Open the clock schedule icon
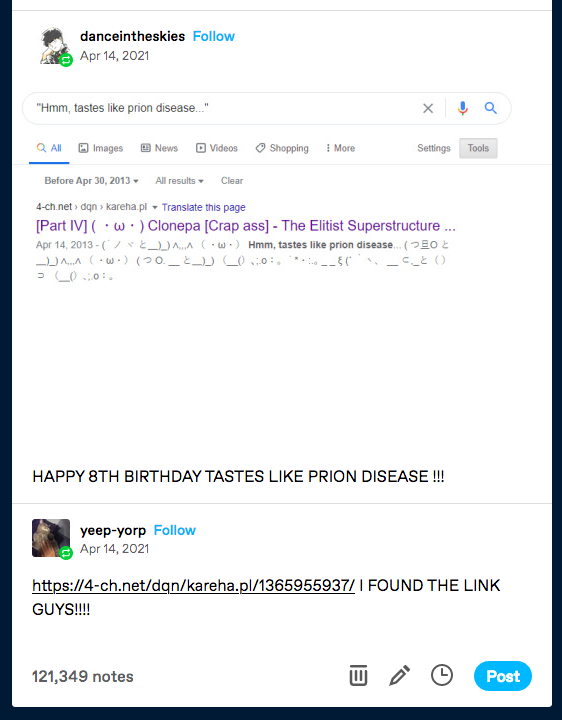This screenshot has height=720, width=562. (442, 675)
